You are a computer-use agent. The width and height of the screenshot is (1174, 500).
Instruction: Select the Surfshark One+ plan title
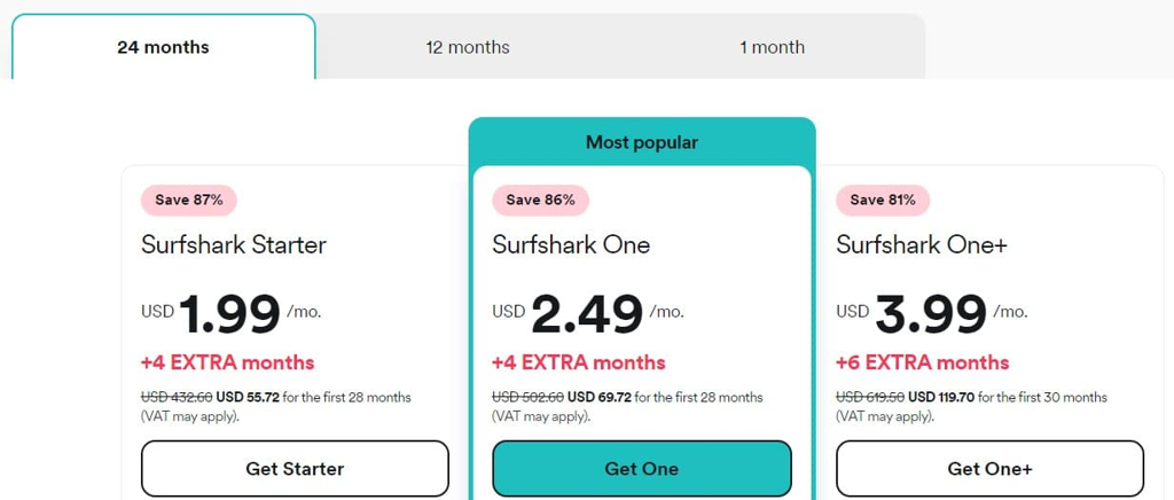coord(921,245)
